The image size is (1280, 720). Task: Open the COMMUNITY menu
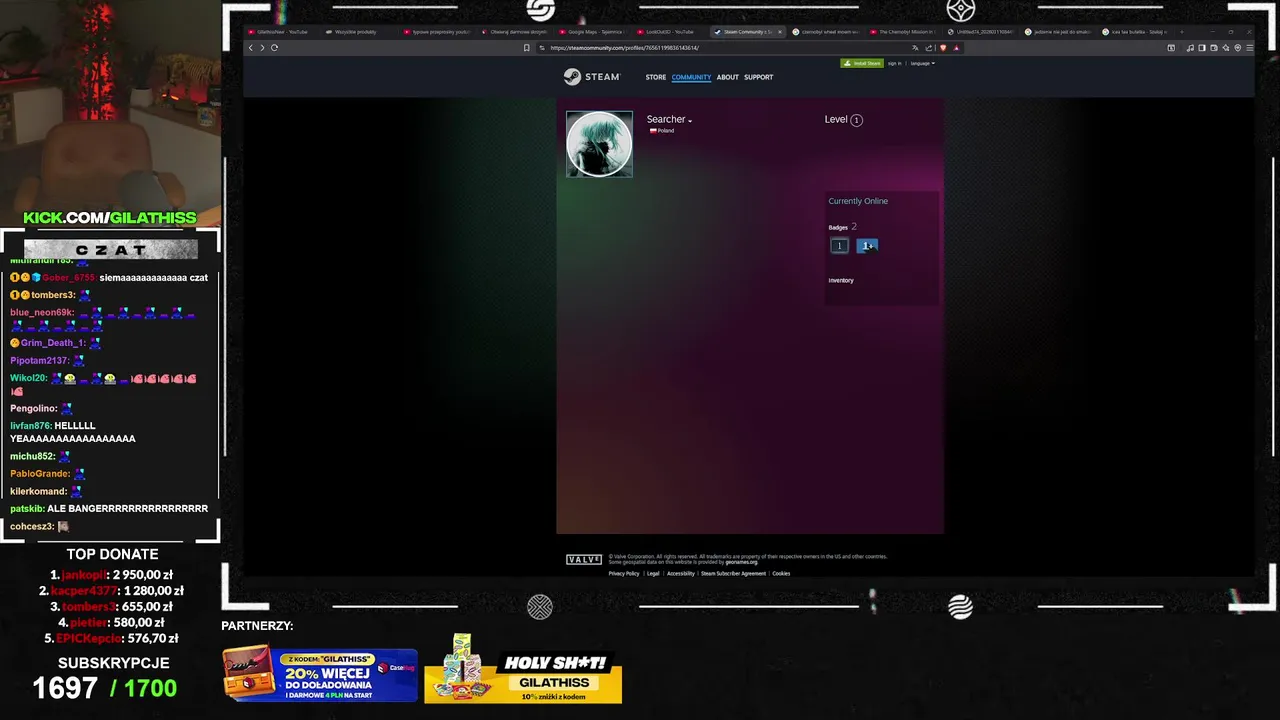tap(691, 77)
